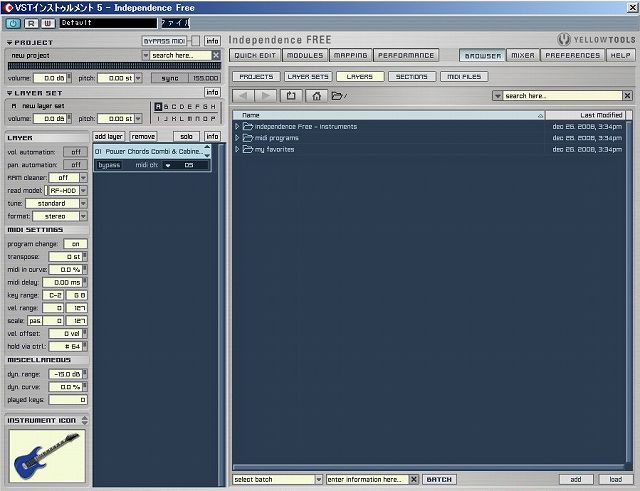This screenshot has width=640, height=491.
Task: Click the open folder browser icon
Action: point(339,96)
